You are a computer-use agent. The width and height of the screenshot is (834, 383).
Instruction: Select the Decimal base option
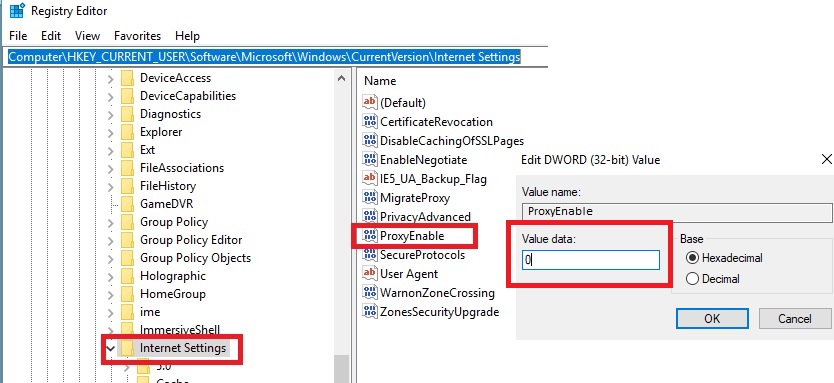(692, 279)
